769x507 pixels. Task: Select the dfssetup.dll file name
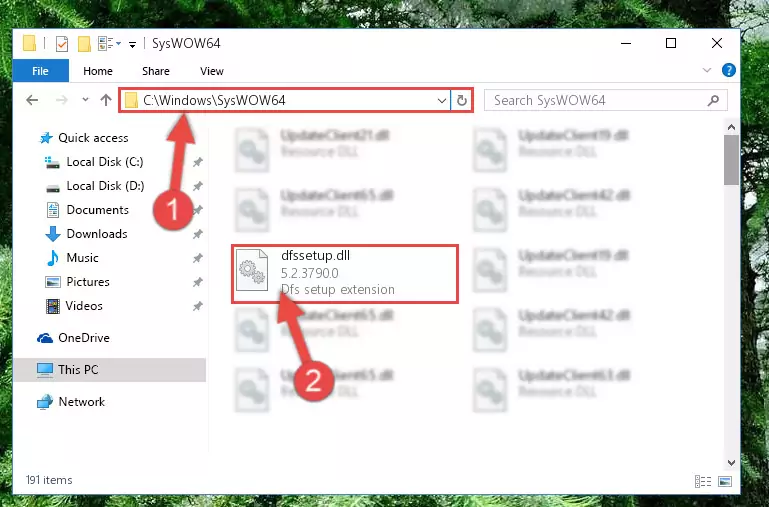coord(315,255)
